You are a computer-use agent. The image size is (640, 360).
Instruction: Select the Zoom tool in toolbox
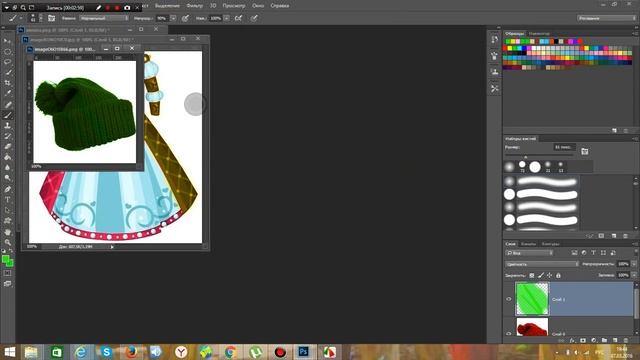click(7, 242)
